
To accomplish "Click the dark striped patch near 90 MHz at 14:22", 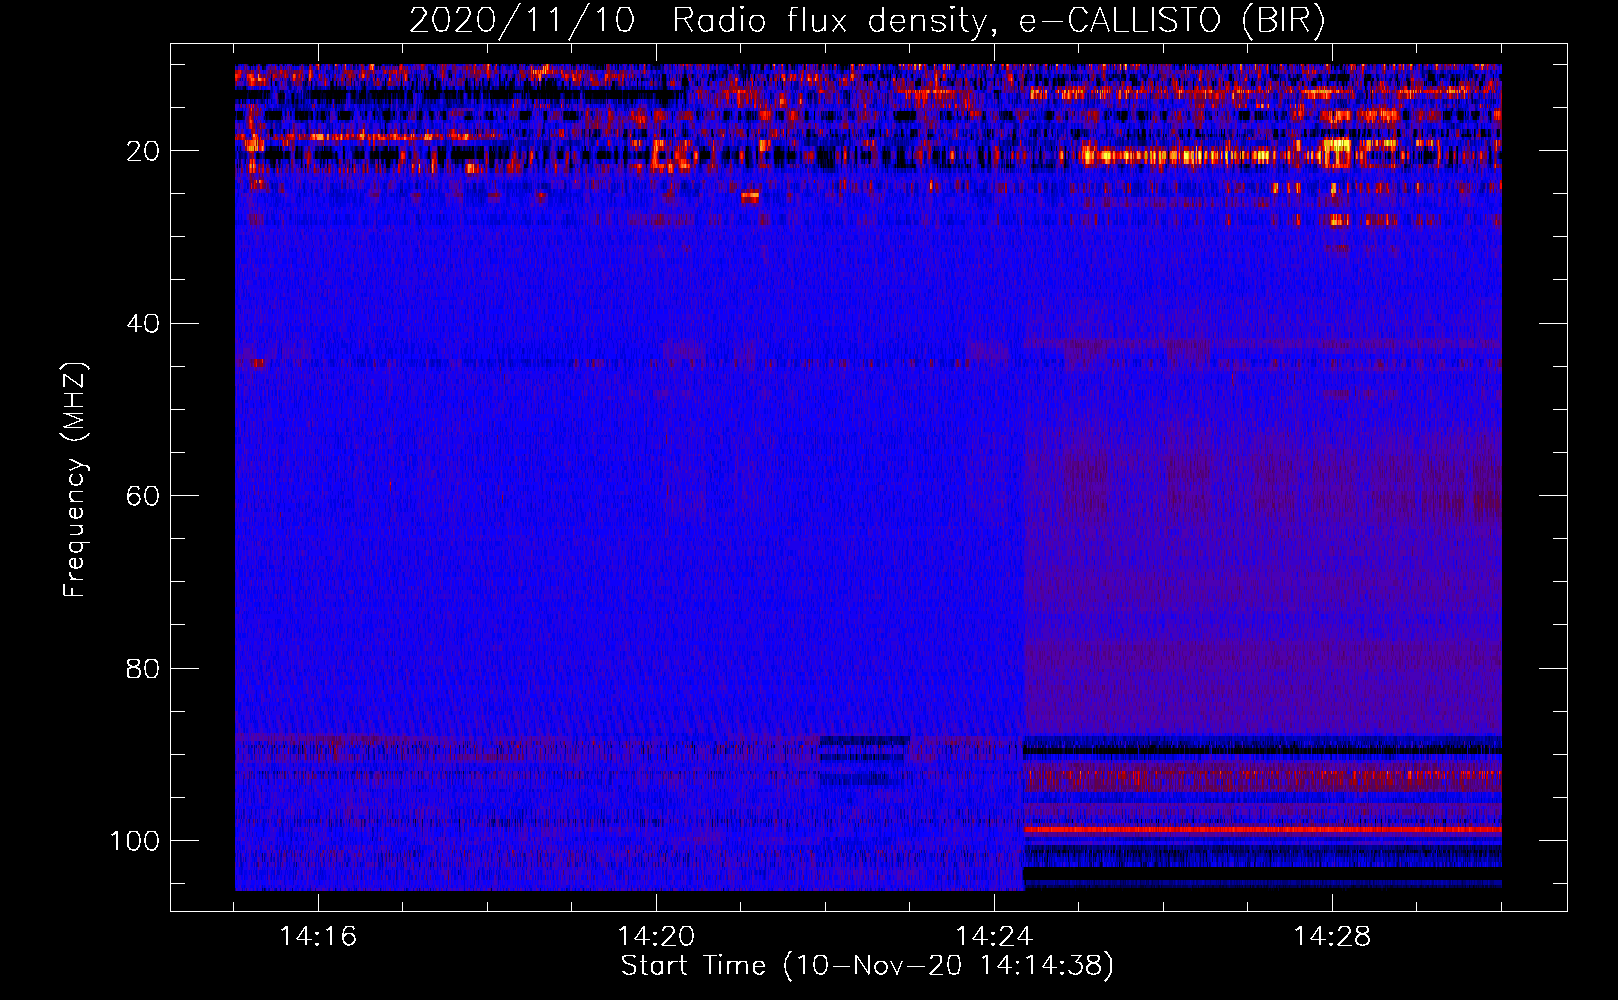I will 863,760.
